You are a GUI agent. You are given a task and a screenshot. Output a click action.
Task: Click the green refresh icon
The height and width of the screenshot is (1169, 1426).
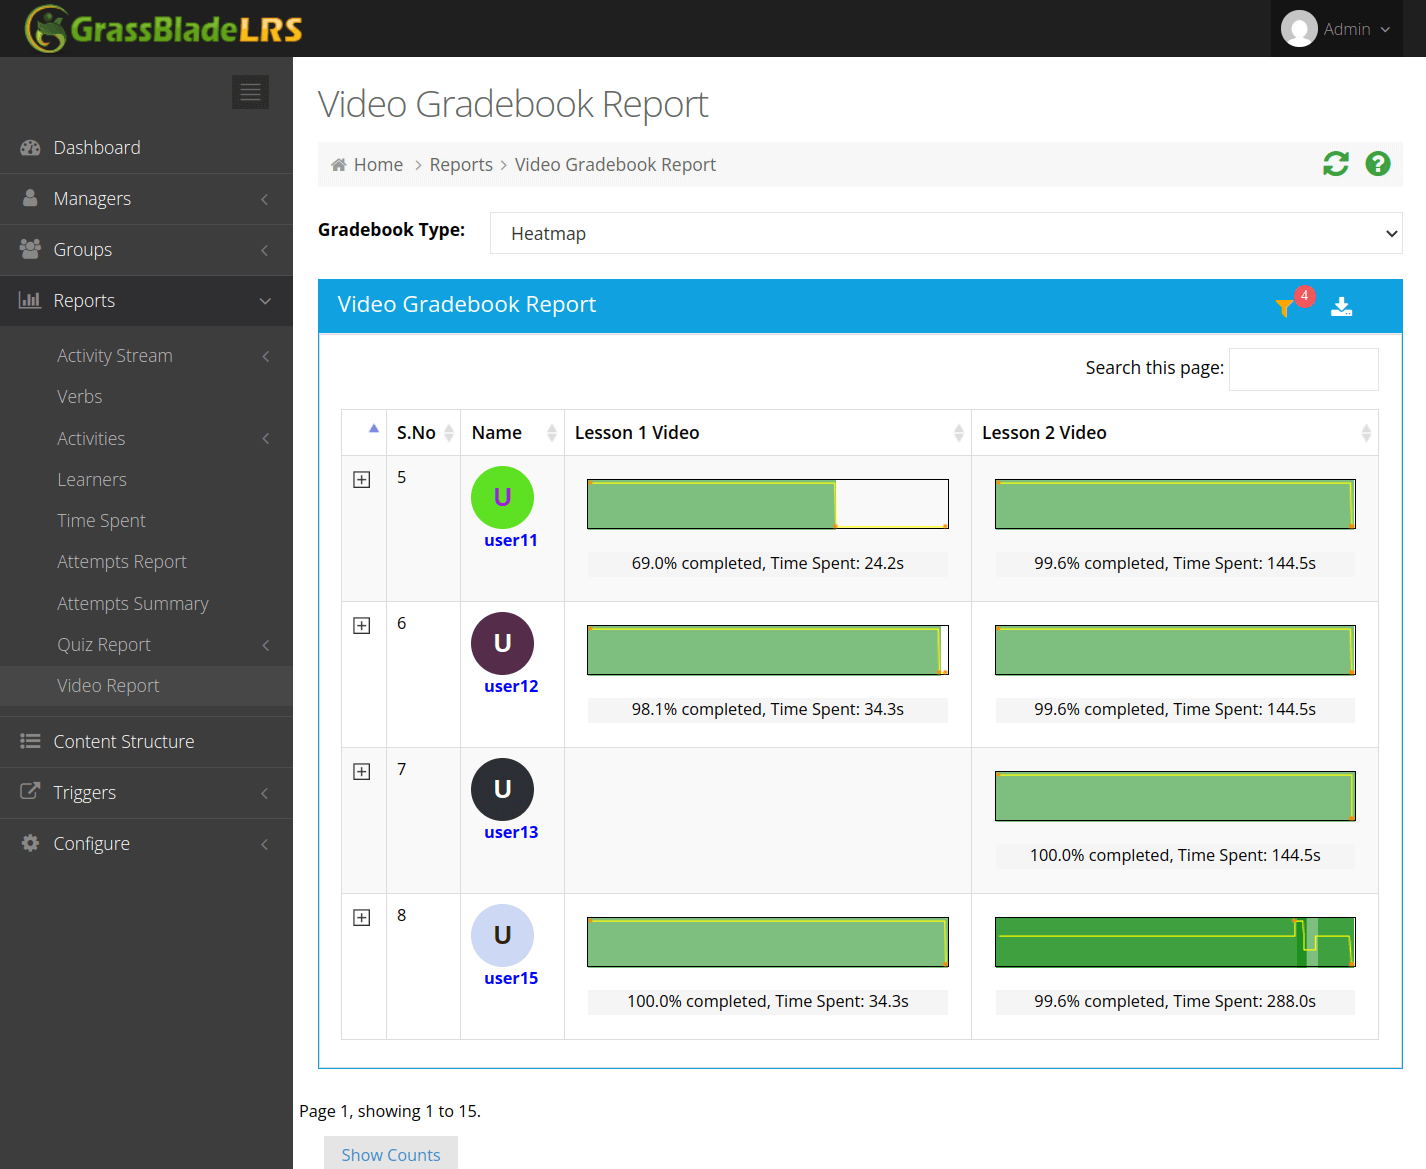[x=1336, y=164]
